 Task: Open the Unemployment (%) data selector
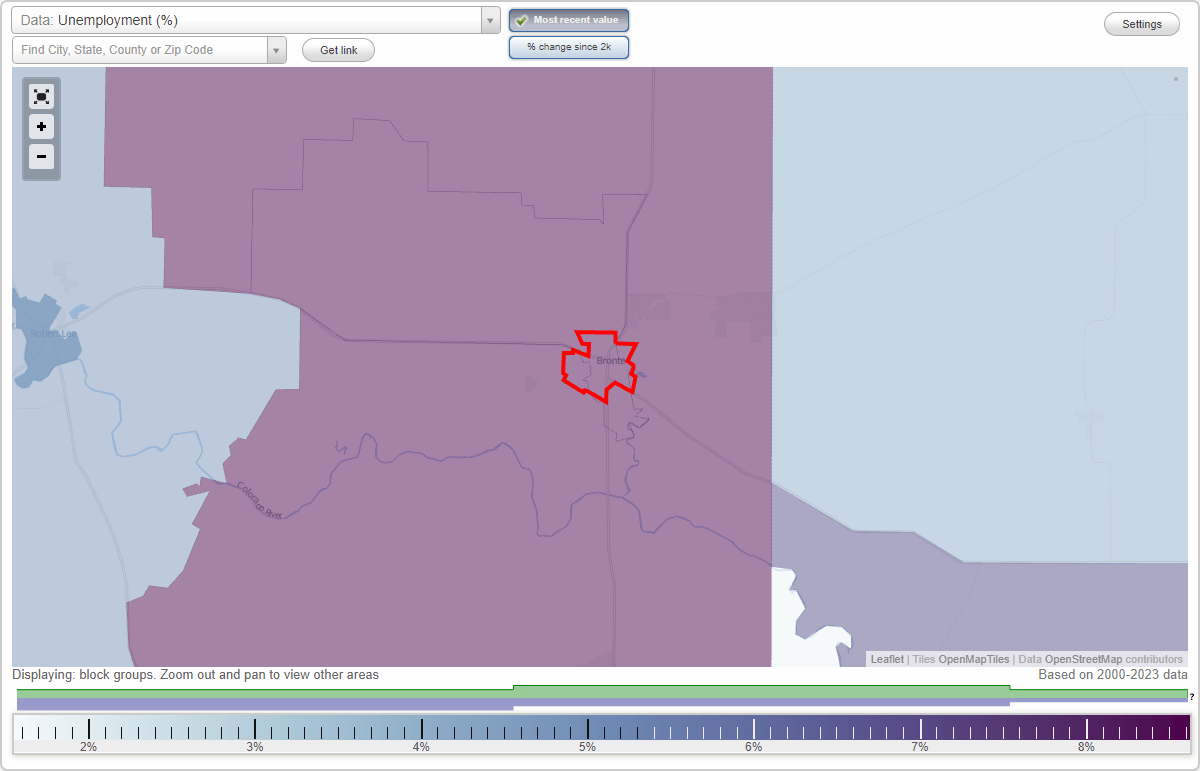[x=250, y=19]
